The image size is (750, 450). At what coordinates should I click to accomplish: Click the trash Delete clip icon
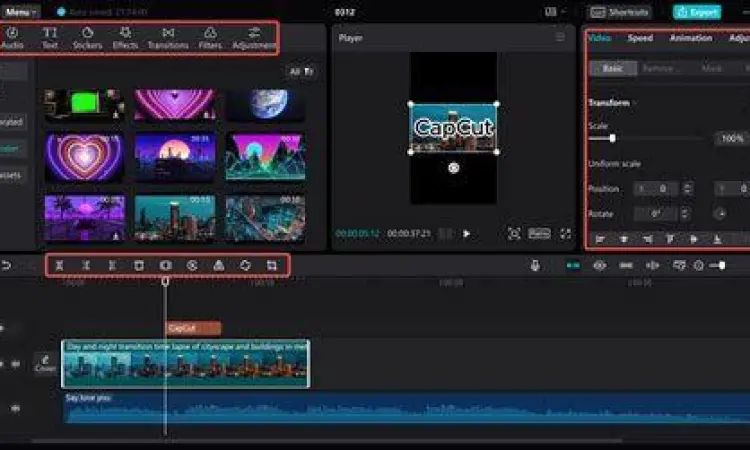click(x=139, y=265)
